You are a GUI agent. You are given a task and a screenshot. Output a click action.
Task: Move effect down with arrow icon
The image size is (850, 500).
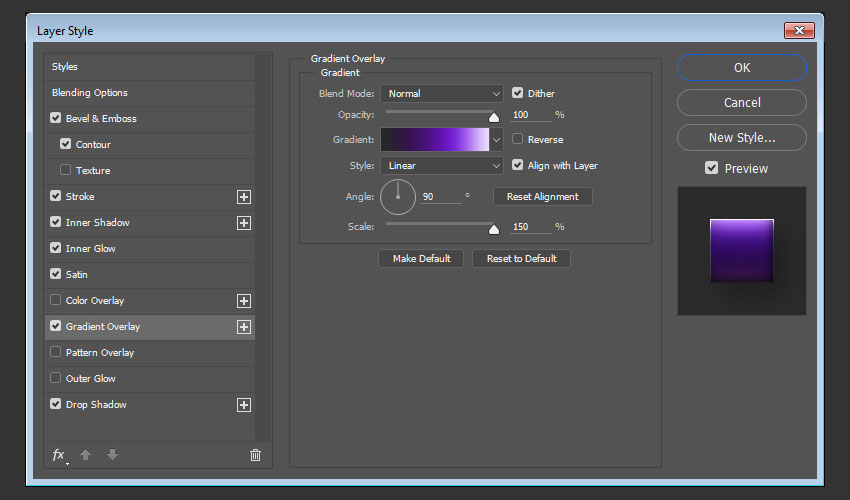(112, 455)
